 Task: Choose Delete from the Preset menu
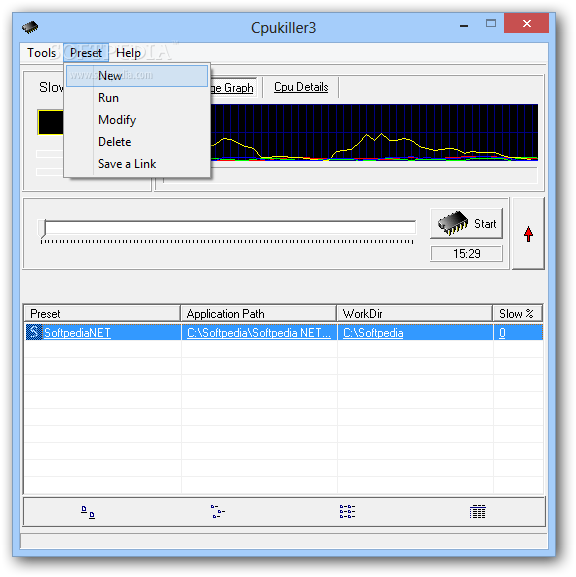pos(137,142)
